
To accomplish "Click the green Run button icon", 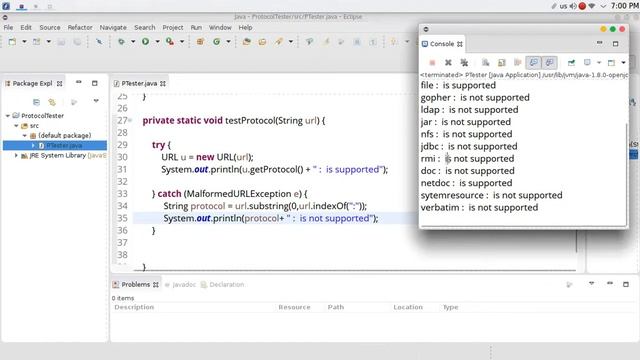I will tap(145, 42).
